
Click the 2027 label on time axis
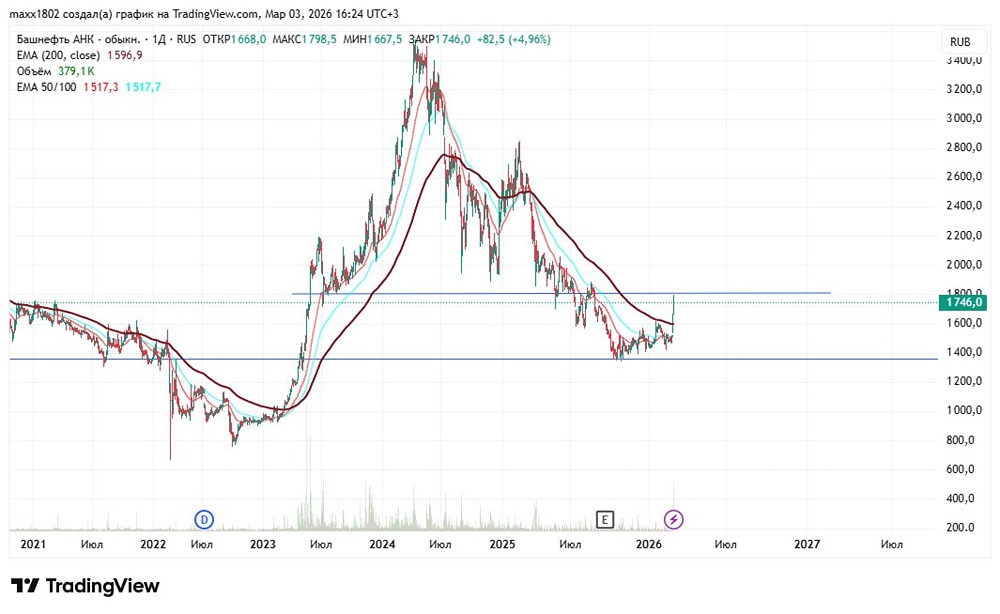[807, 544]
